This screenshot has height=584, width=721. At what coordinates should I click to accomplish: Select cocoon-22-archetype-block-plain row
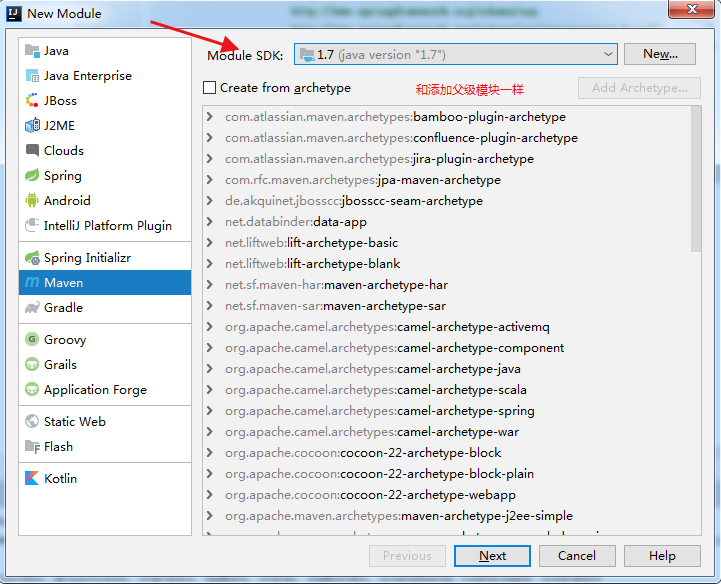pos(447,474)
